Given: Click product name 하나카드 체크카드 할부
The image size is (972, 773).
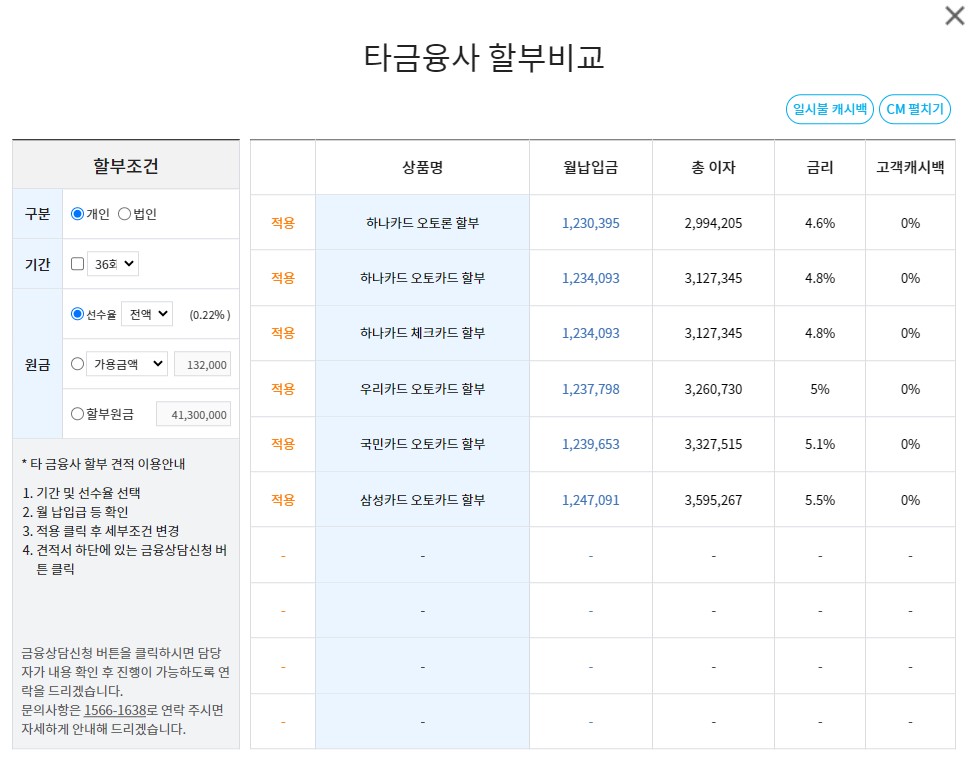Looking at the screenshot, I should coord(423,333).
